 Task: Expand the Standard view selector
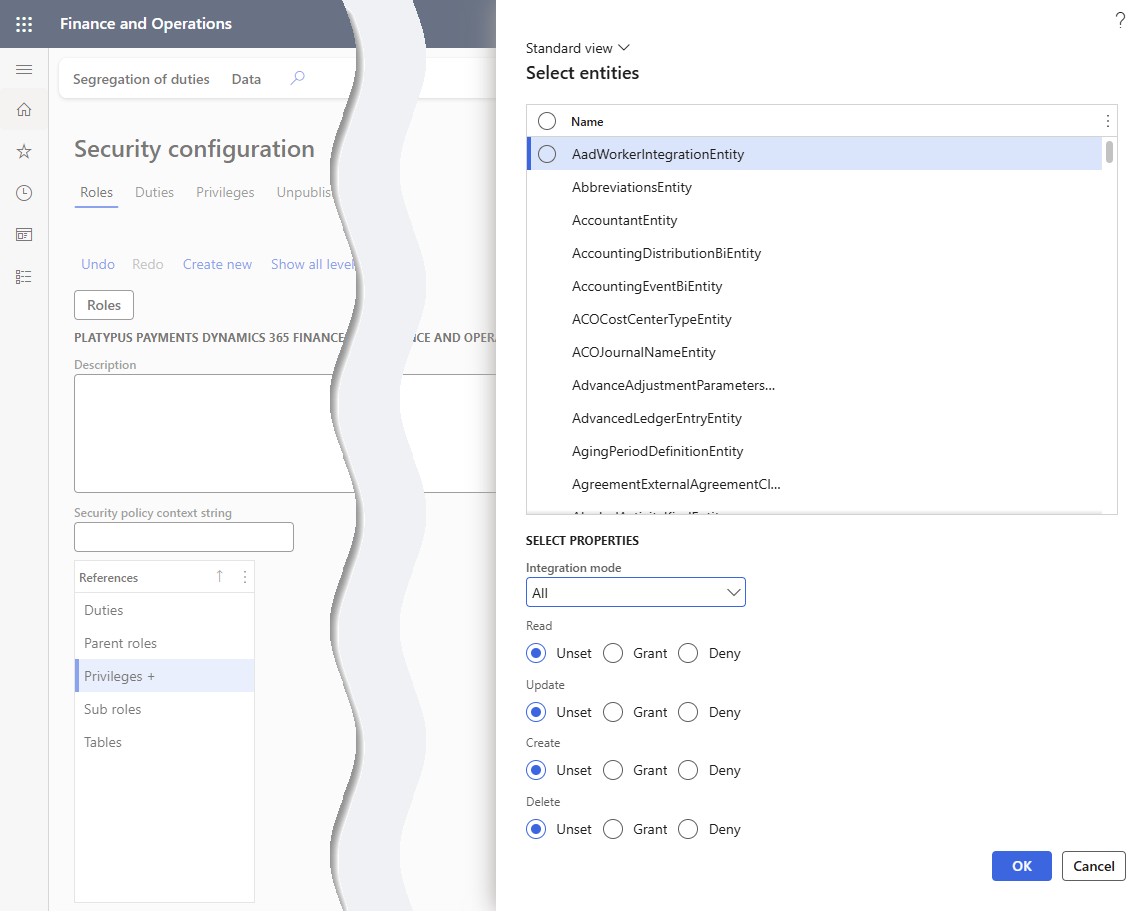(578, 48)
